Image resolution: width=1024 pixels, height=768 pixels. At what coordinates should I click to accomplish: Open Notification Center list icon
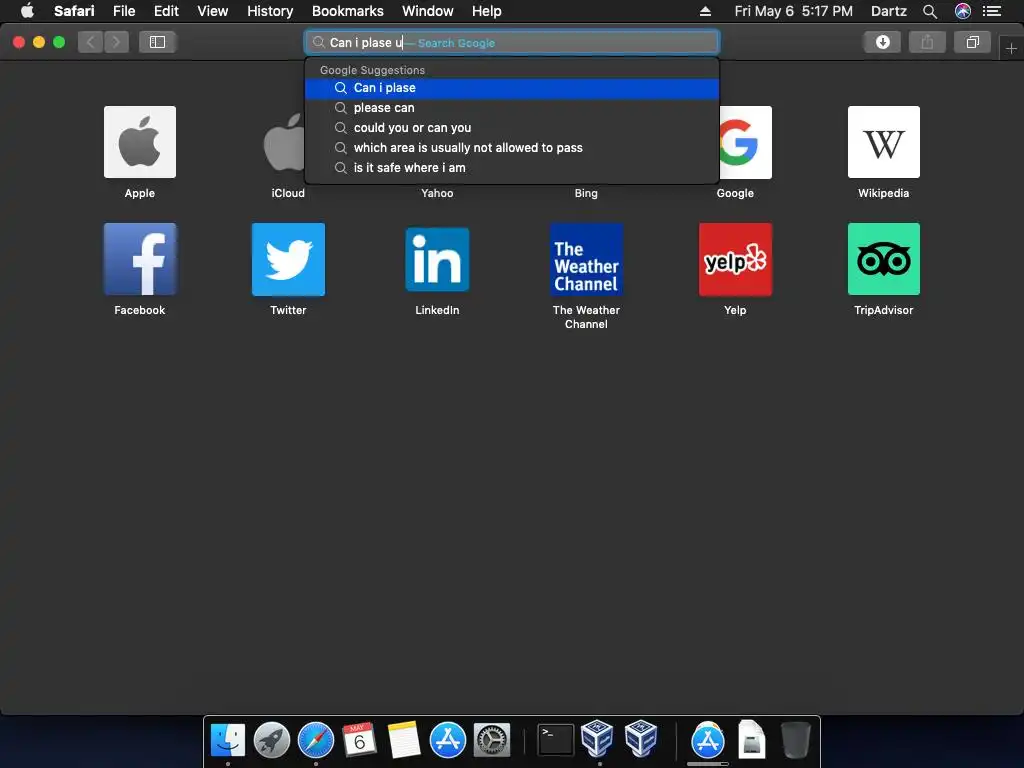[992, 11]
